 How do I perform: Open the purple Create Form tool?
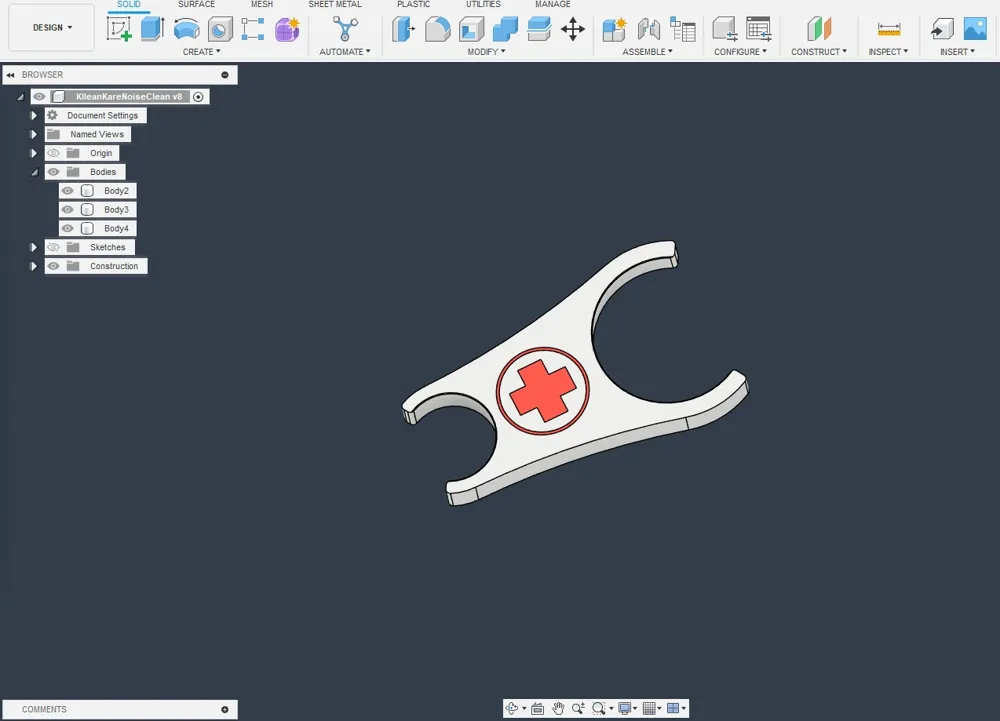tap(288, 29)
